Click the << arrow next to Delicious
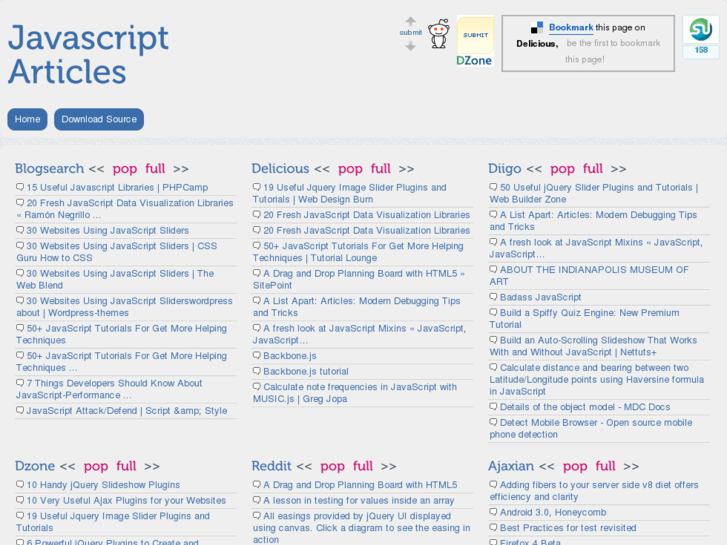 pyautogui.click(x=322, y=169)
